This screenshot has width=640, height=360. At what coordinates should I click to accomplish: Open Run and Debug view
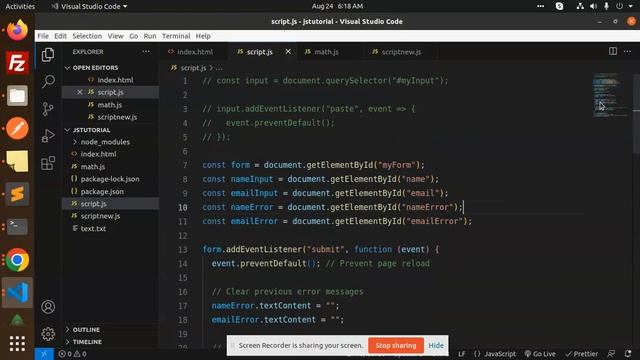tap(48, 136)
